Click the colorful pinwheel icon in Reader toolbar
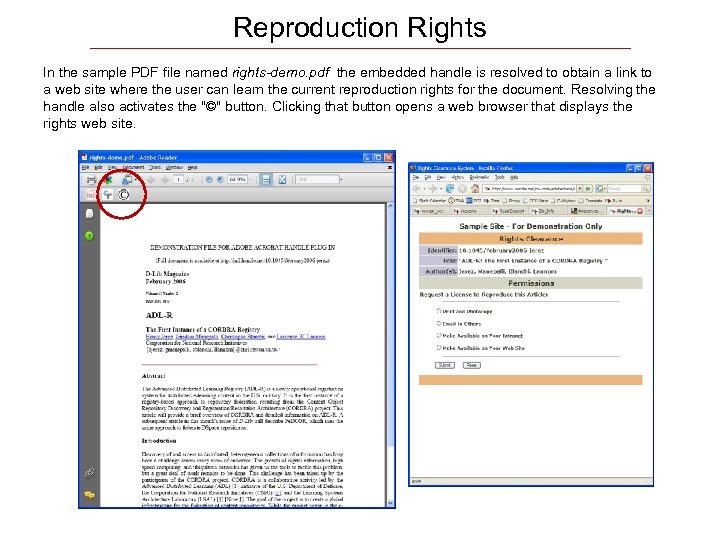 108,180
